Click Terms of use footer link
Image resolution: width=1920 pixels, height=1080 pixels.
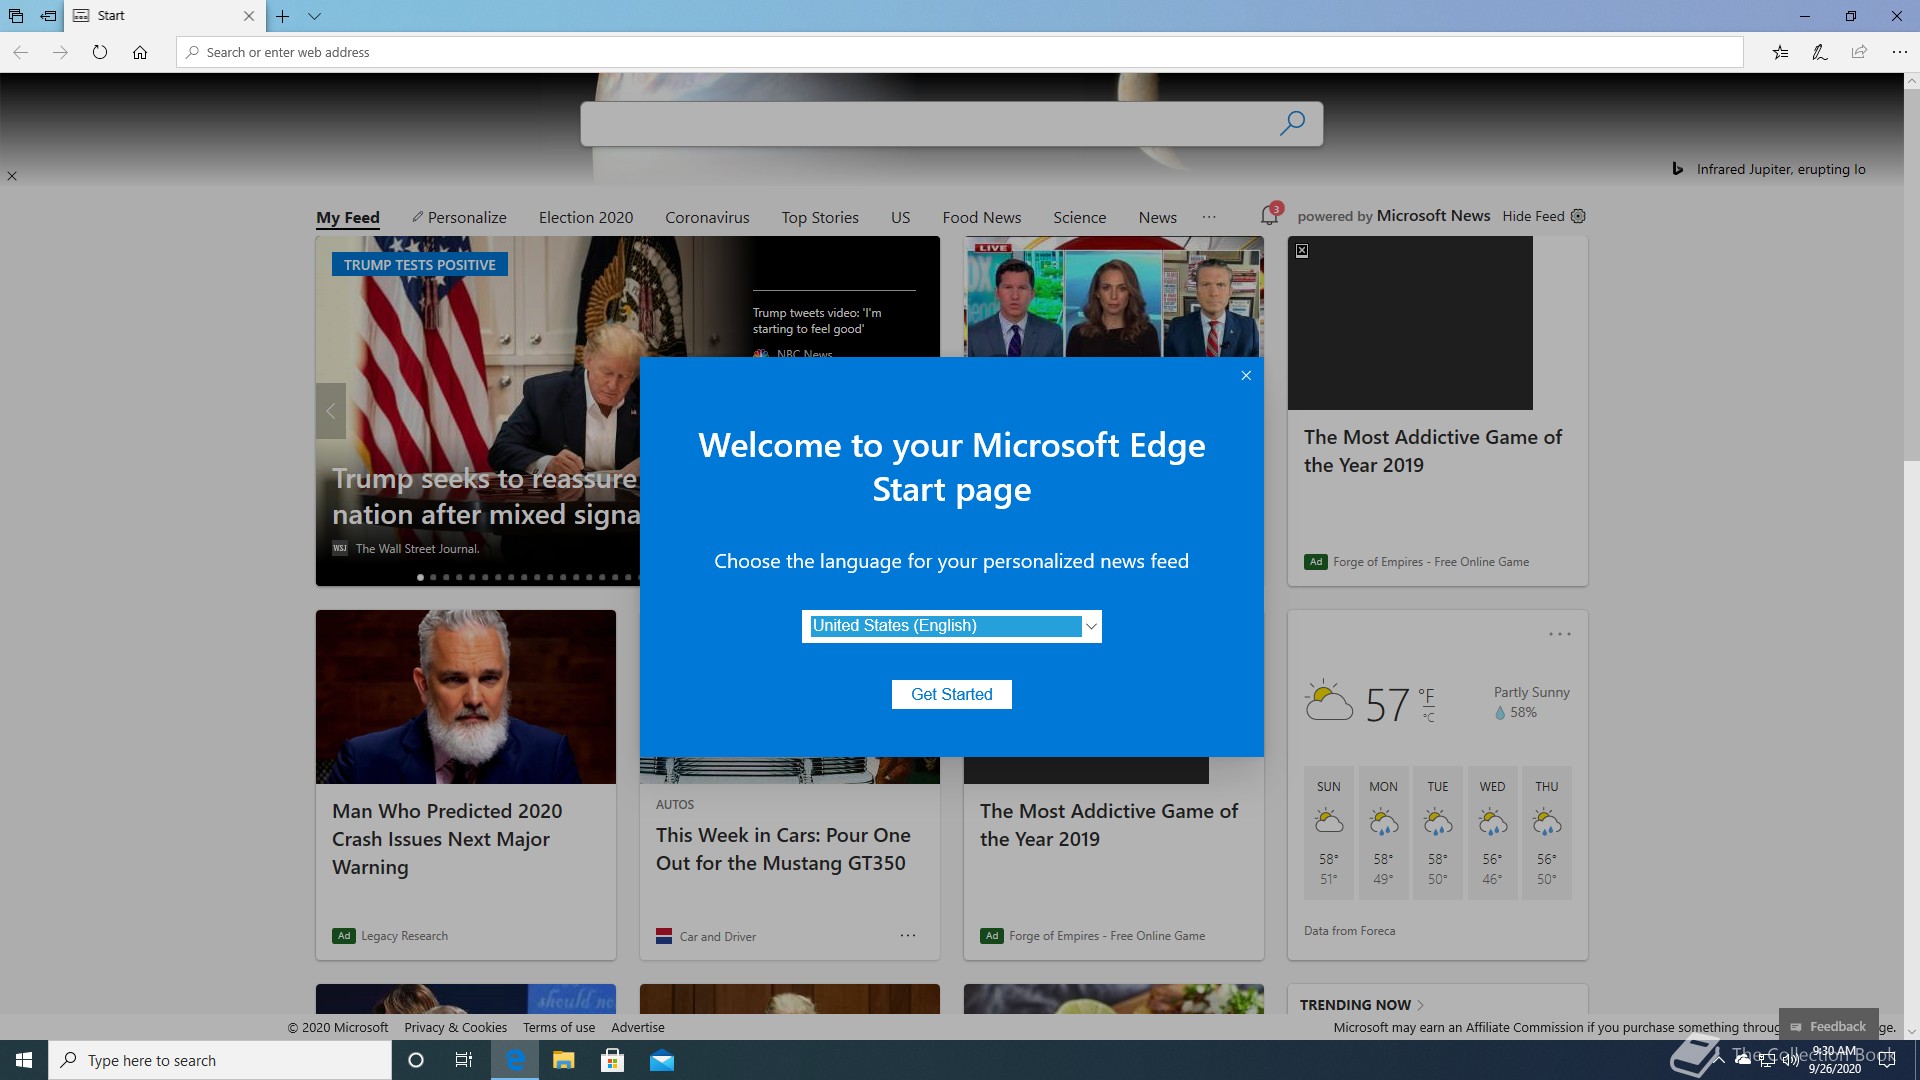tap(559, 1027)
